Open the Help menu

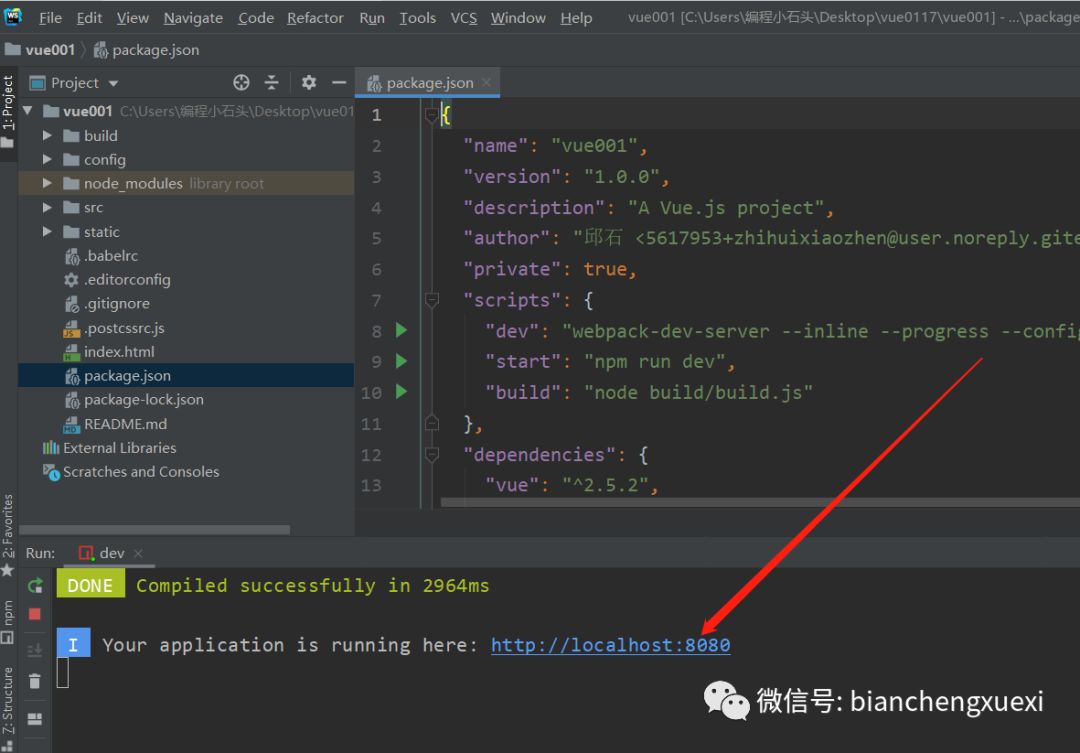(576, 17)
